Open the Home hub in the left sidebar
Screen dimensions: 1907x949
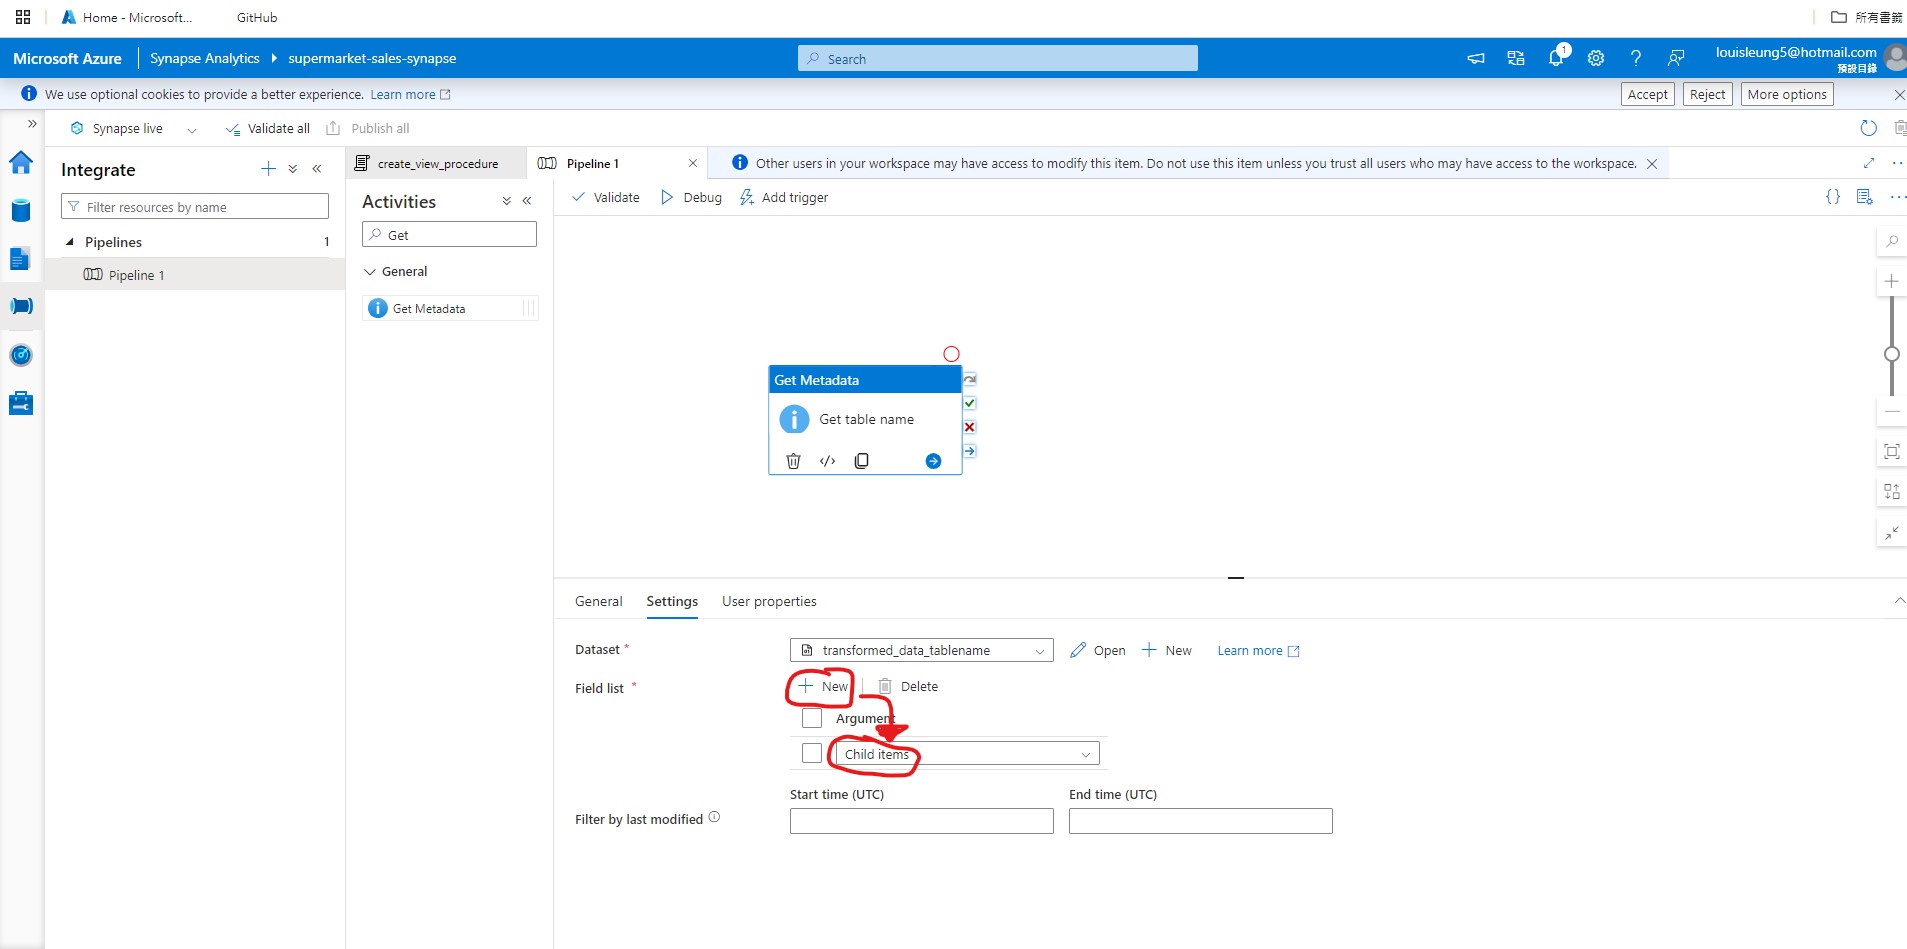(21, 162)
